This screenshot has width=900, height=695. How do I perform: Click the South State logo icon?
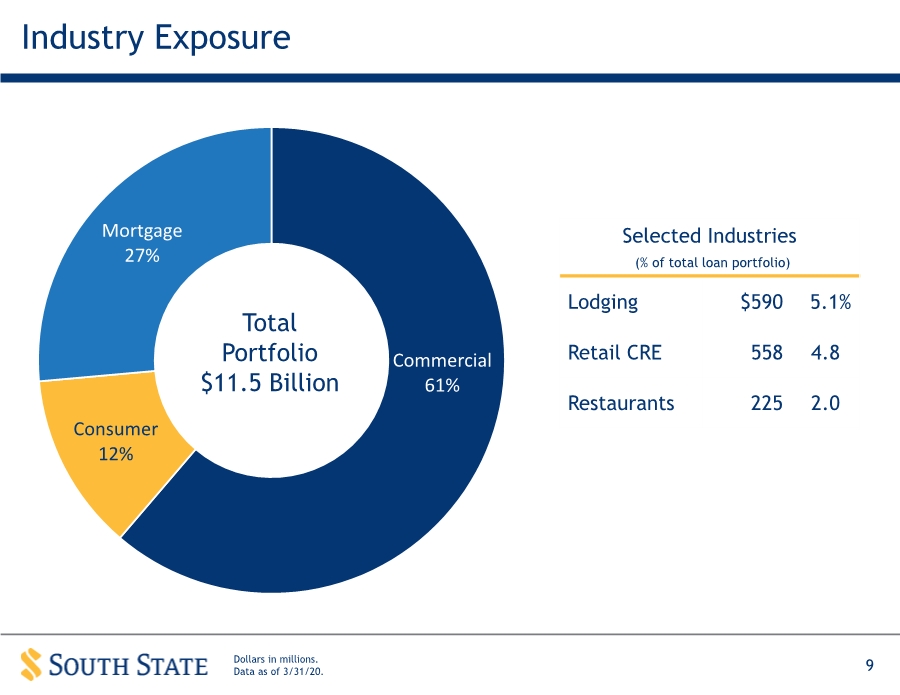(31, 665)
